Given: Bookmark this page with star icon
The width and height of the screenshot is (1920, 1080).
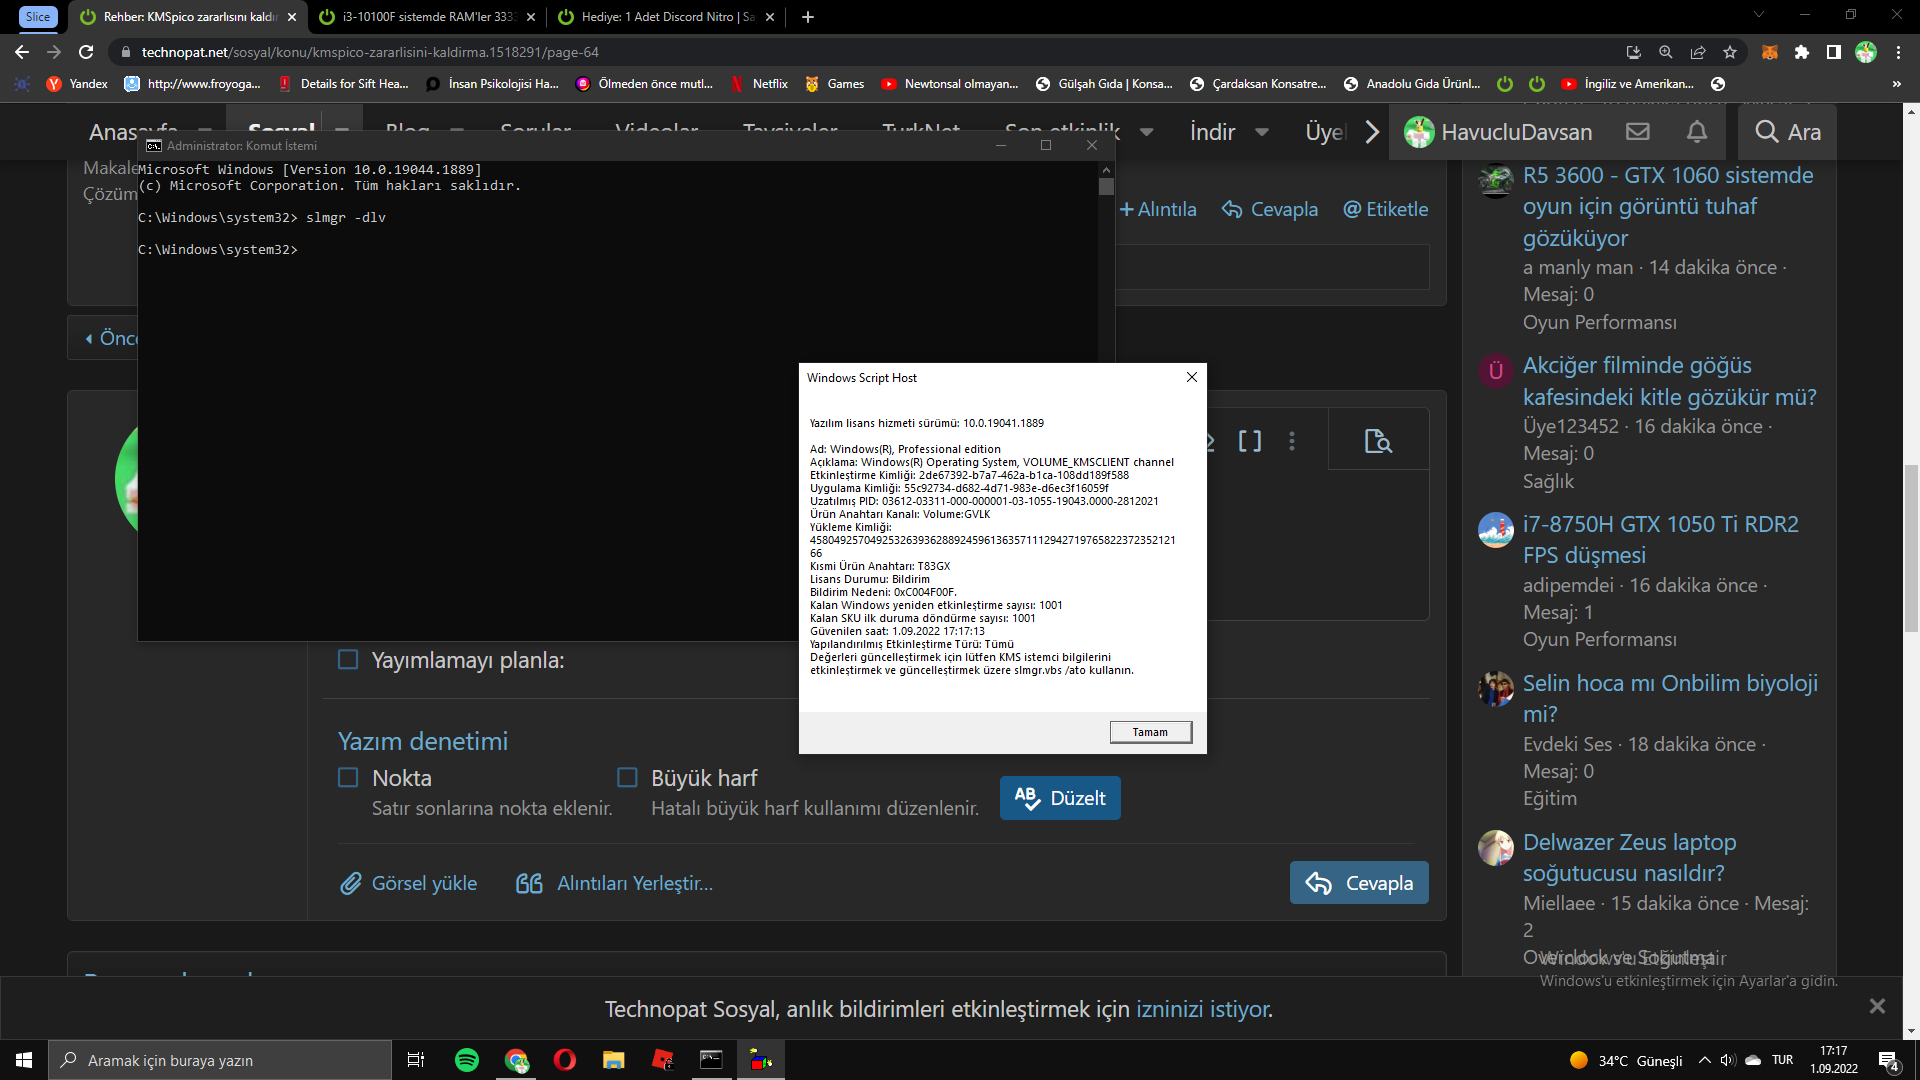Looking at the screenshot, I should click(1730, 52).
